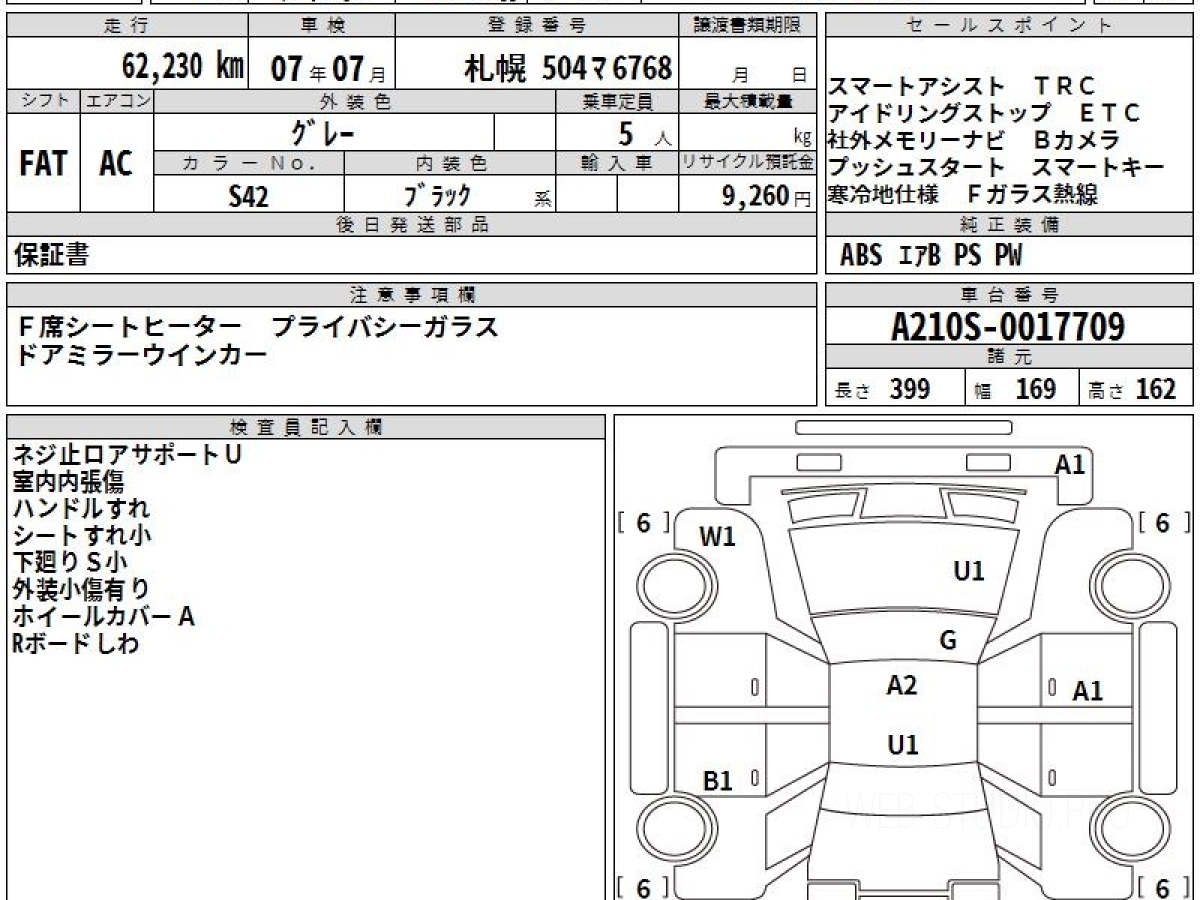Click the 車検 column header
The height and width of the screenshot is (900, 1200).
point(322,26)
